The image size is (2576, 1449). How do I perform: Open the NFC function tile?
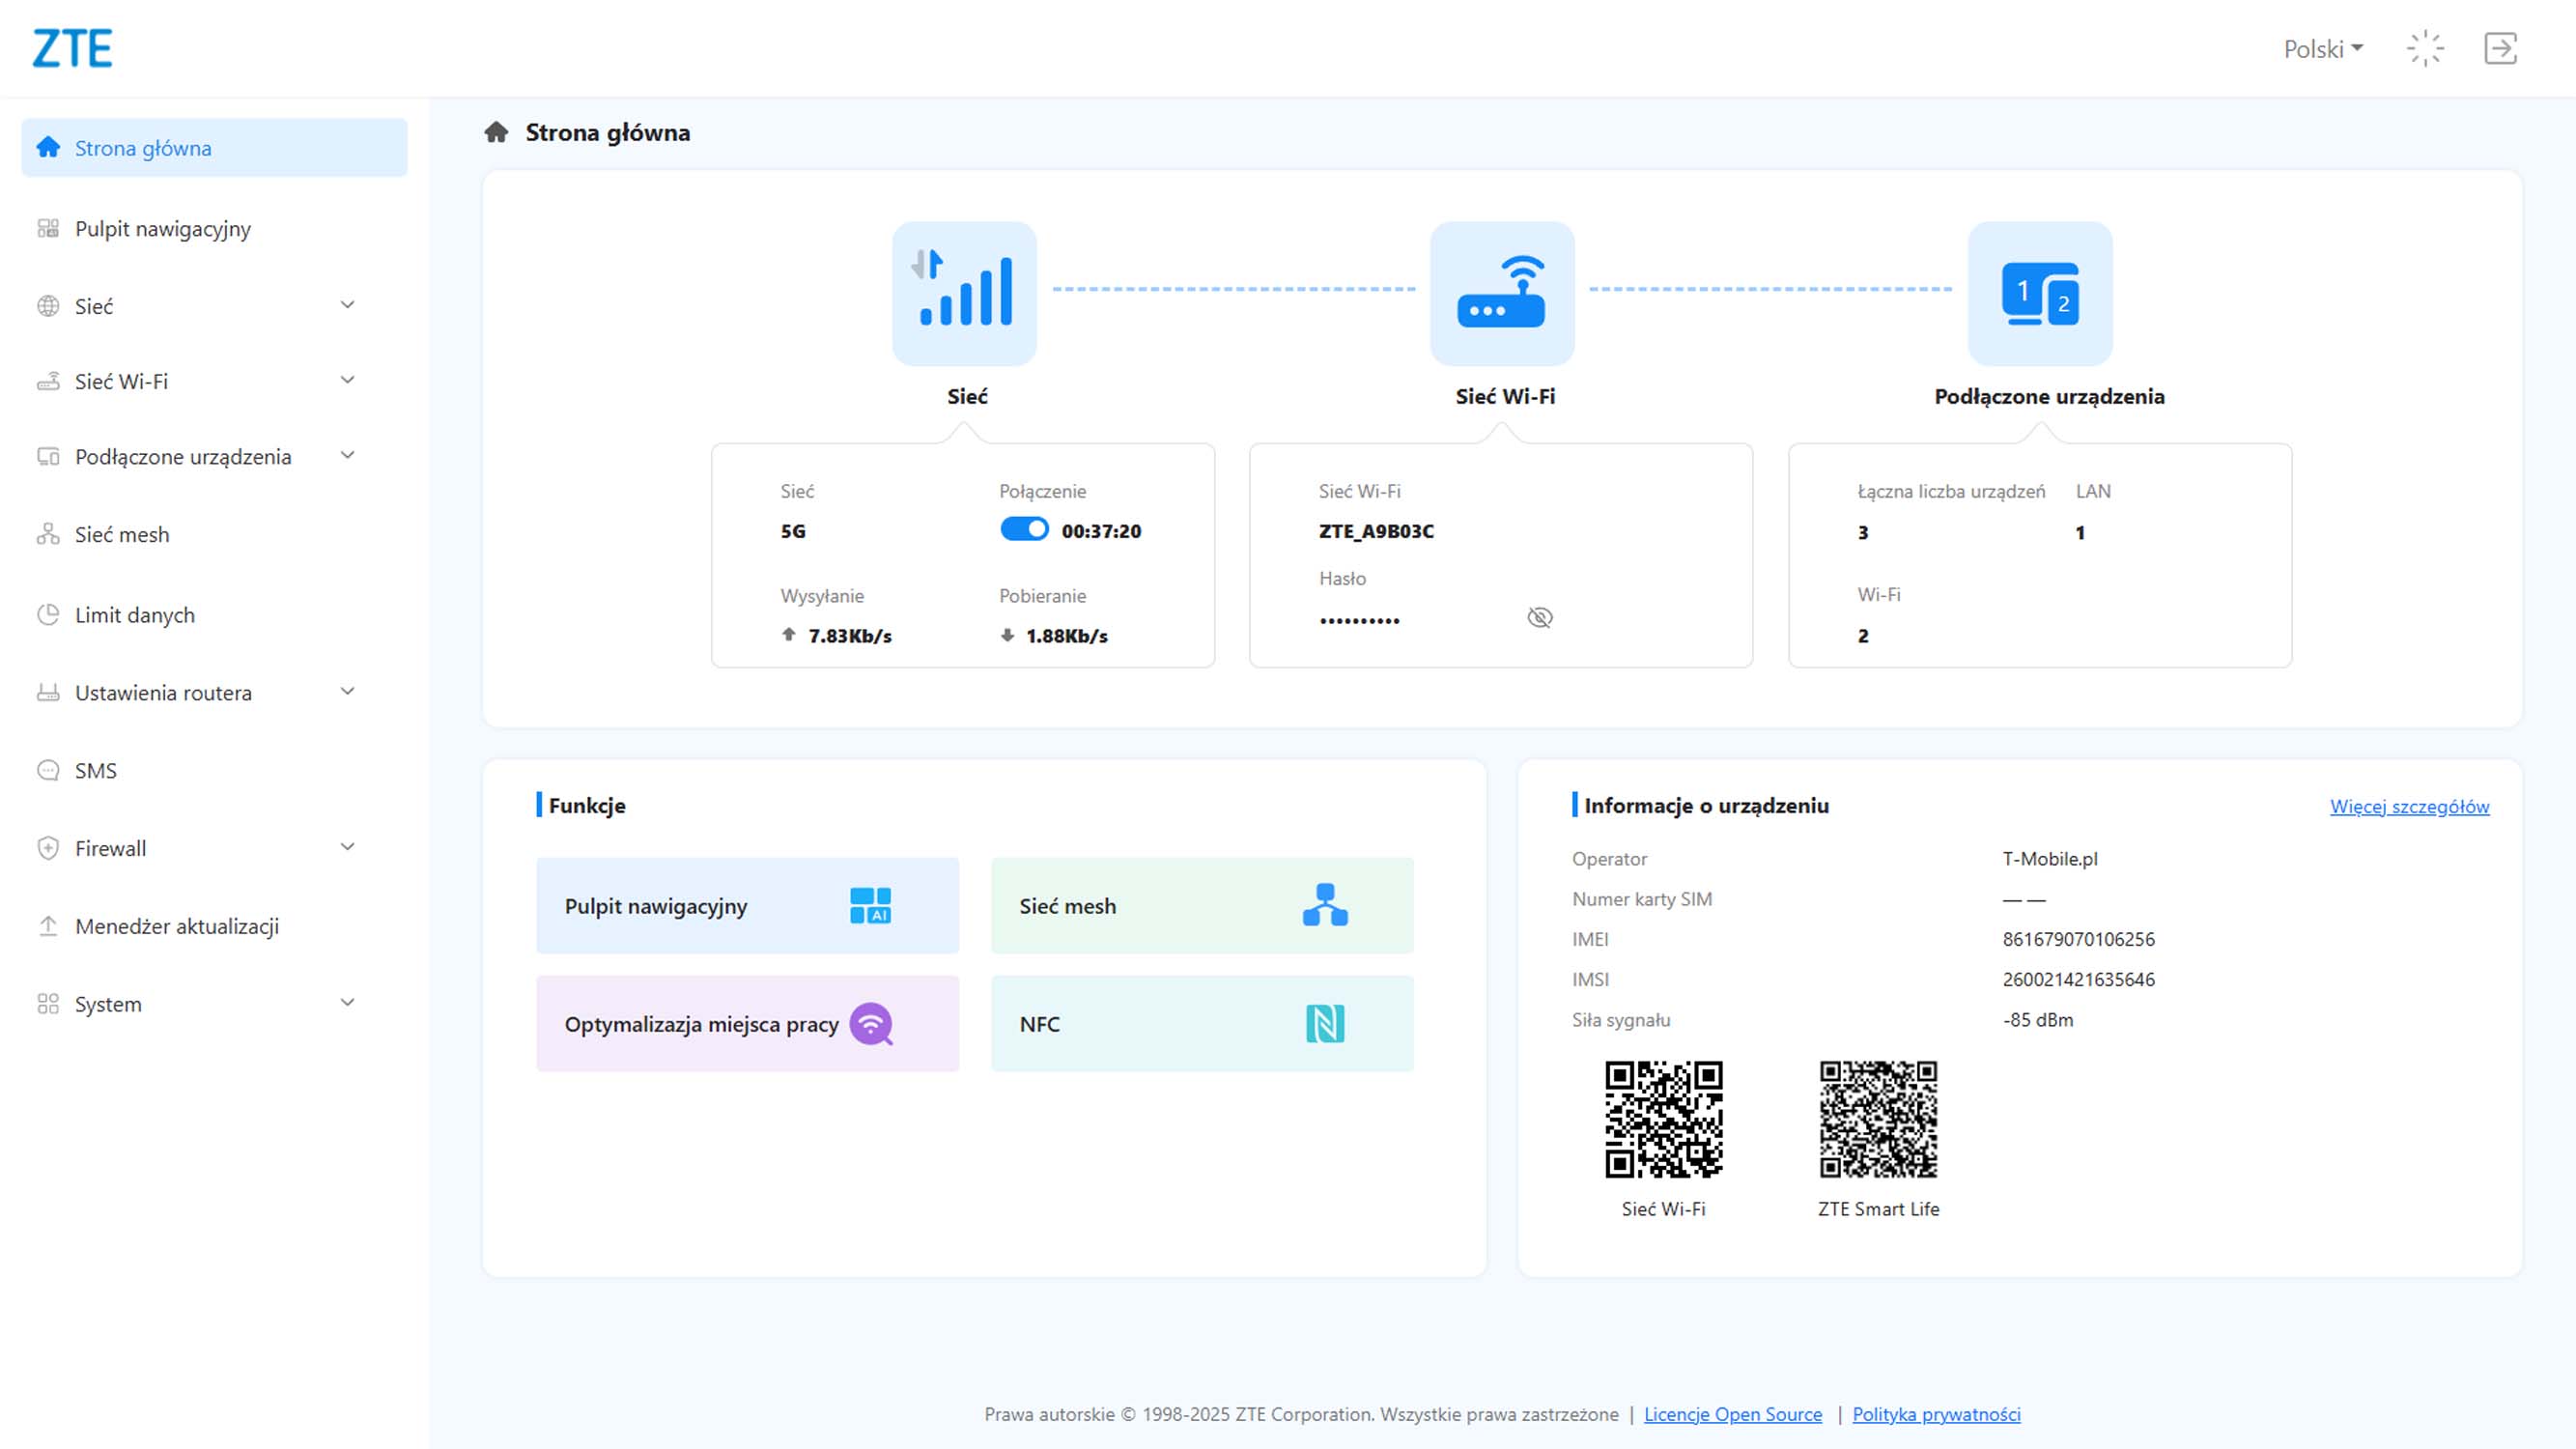click(x=1201, y=1023)
